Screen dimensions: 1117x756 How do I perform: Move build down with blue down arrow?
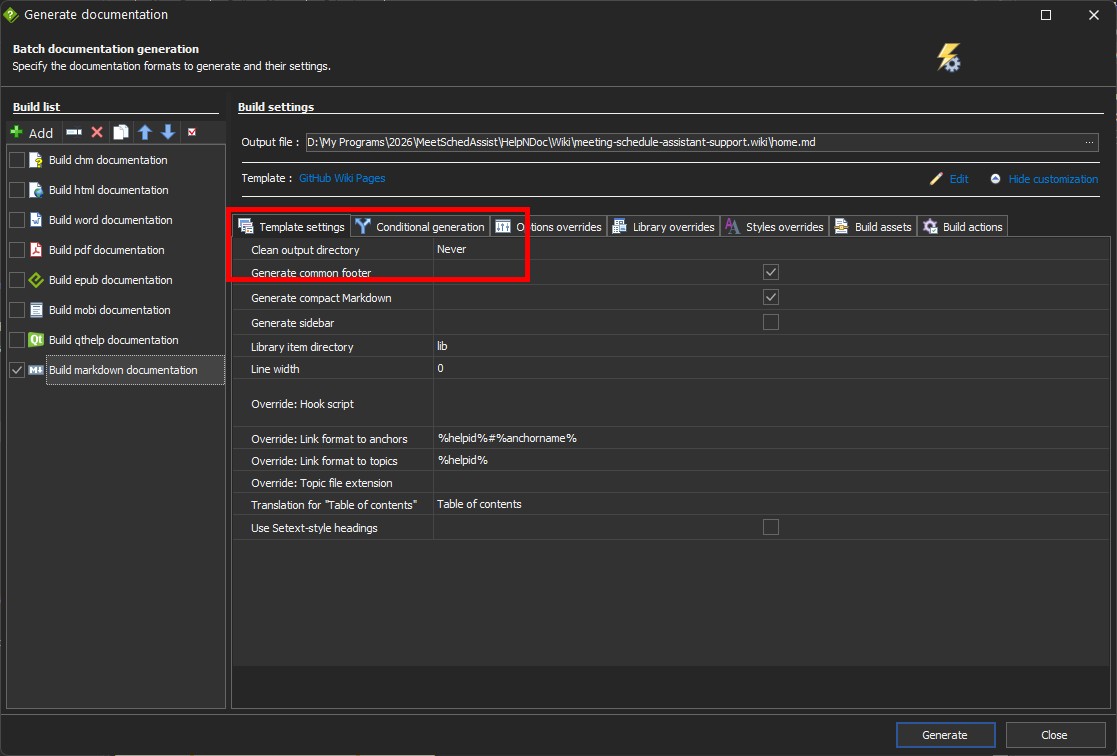coord(168,132)
